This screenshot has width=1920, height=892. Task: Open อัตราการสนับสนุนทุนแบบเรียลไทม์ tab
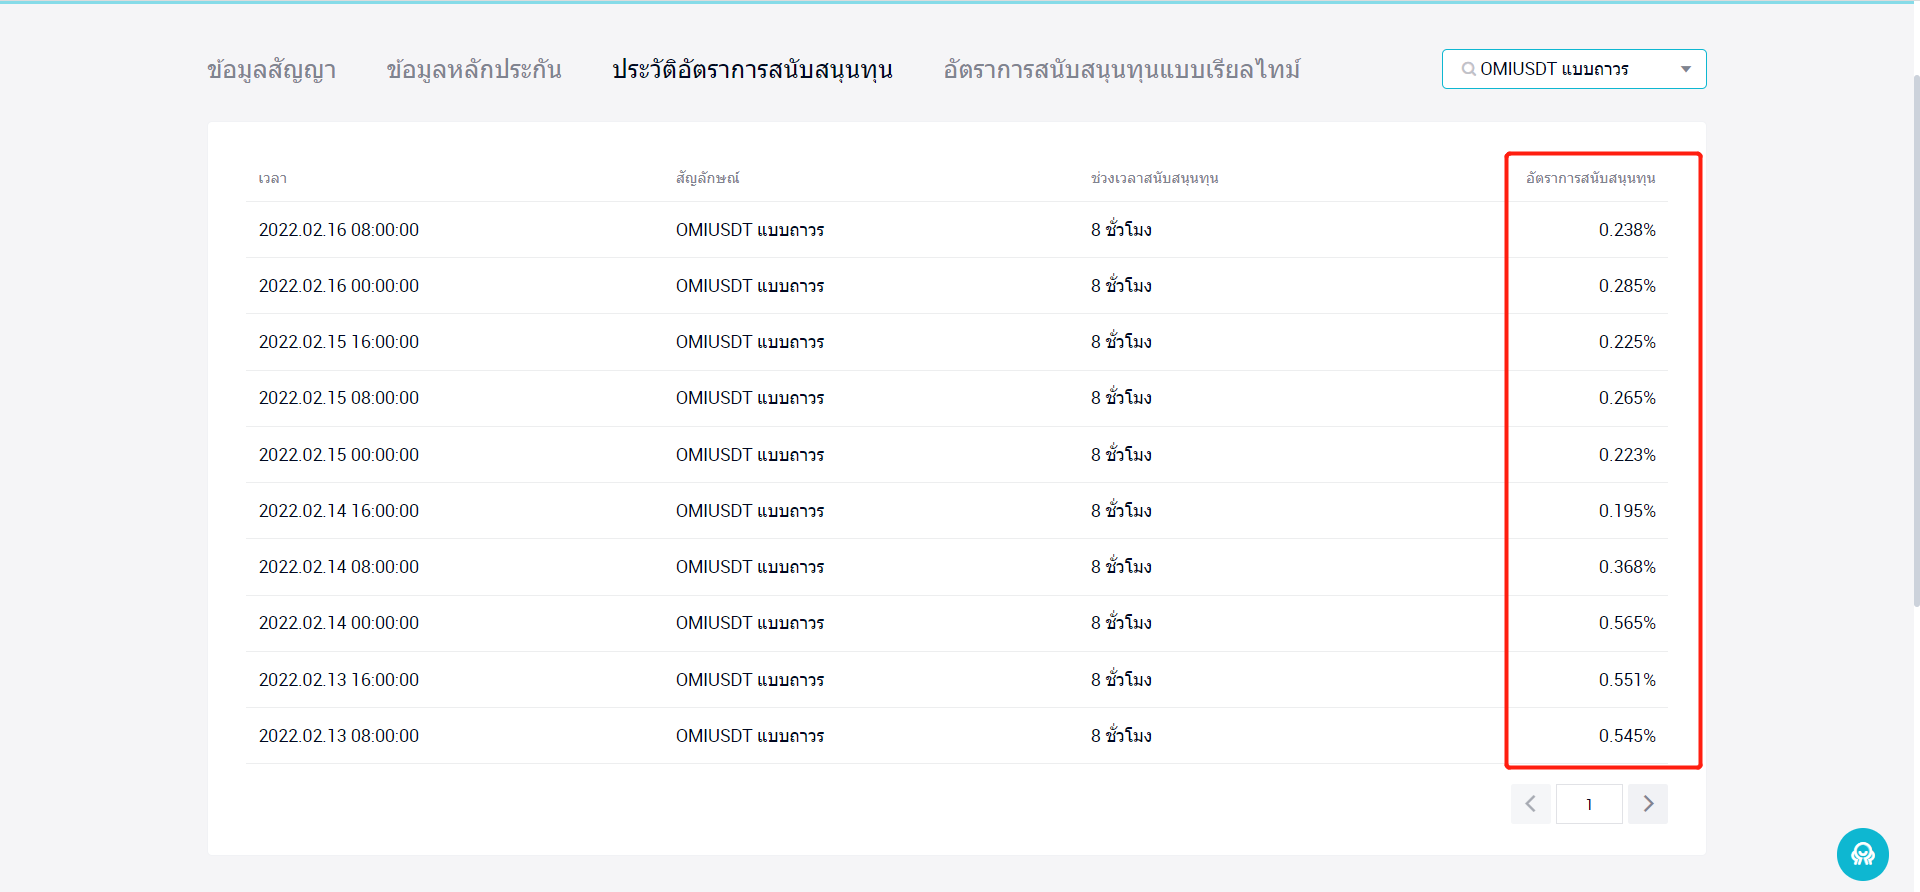tap(1122, 70)
